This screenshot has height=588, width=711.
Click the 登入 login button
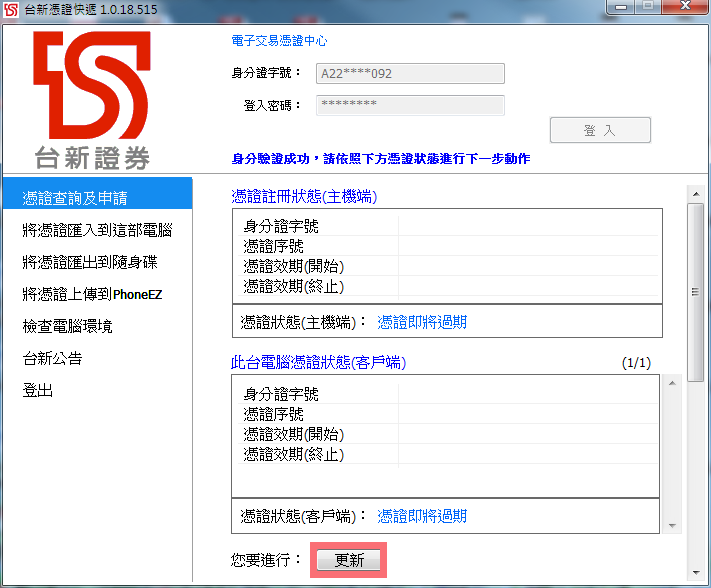tap(600, 130)
